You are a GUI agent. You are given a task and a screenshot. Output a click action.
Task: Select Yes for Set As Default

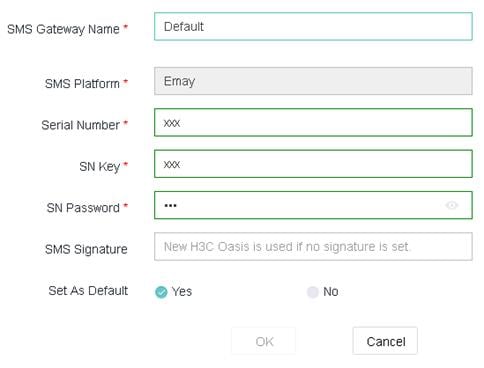161,292
